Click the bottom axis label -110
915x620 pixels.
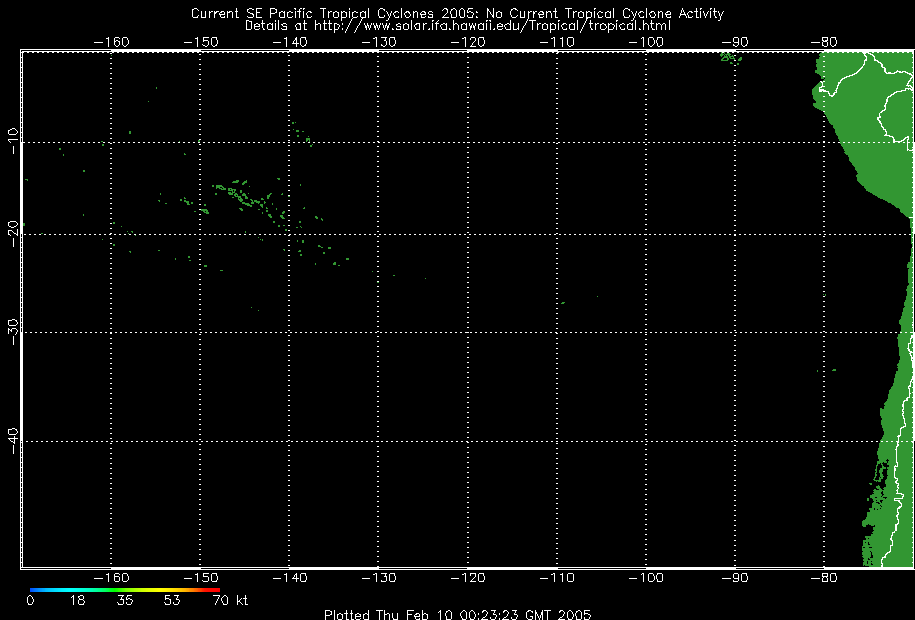pos(557,577)
